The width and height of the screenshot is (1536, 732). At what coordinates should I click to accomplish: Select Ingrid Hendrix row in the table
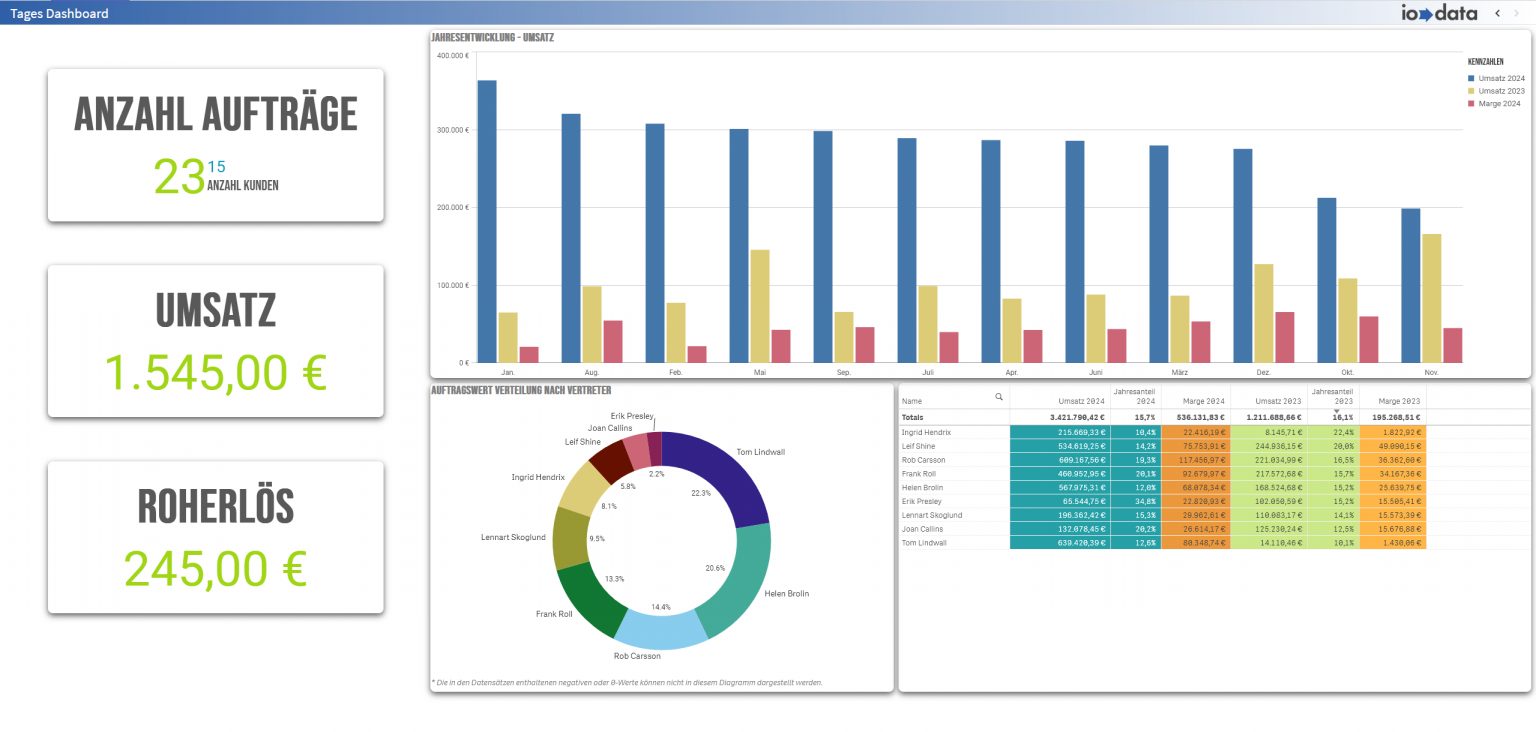(x=1164, y=432)
